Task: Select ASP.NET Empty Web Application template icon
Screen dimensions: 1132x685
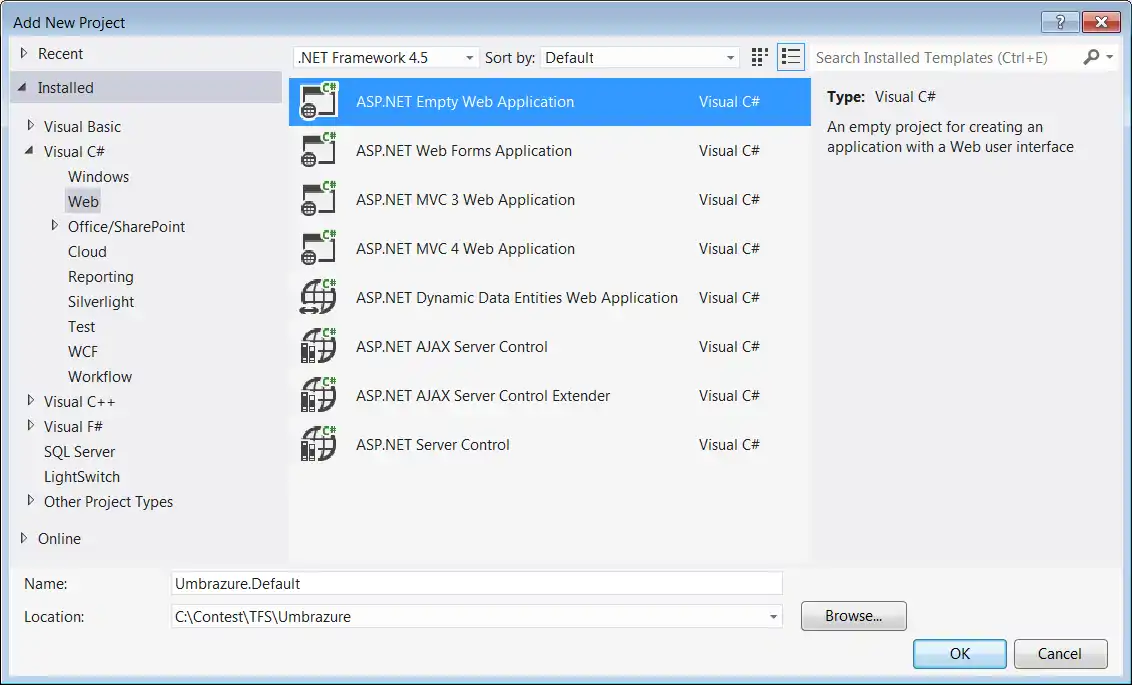Action: (318, 101)
